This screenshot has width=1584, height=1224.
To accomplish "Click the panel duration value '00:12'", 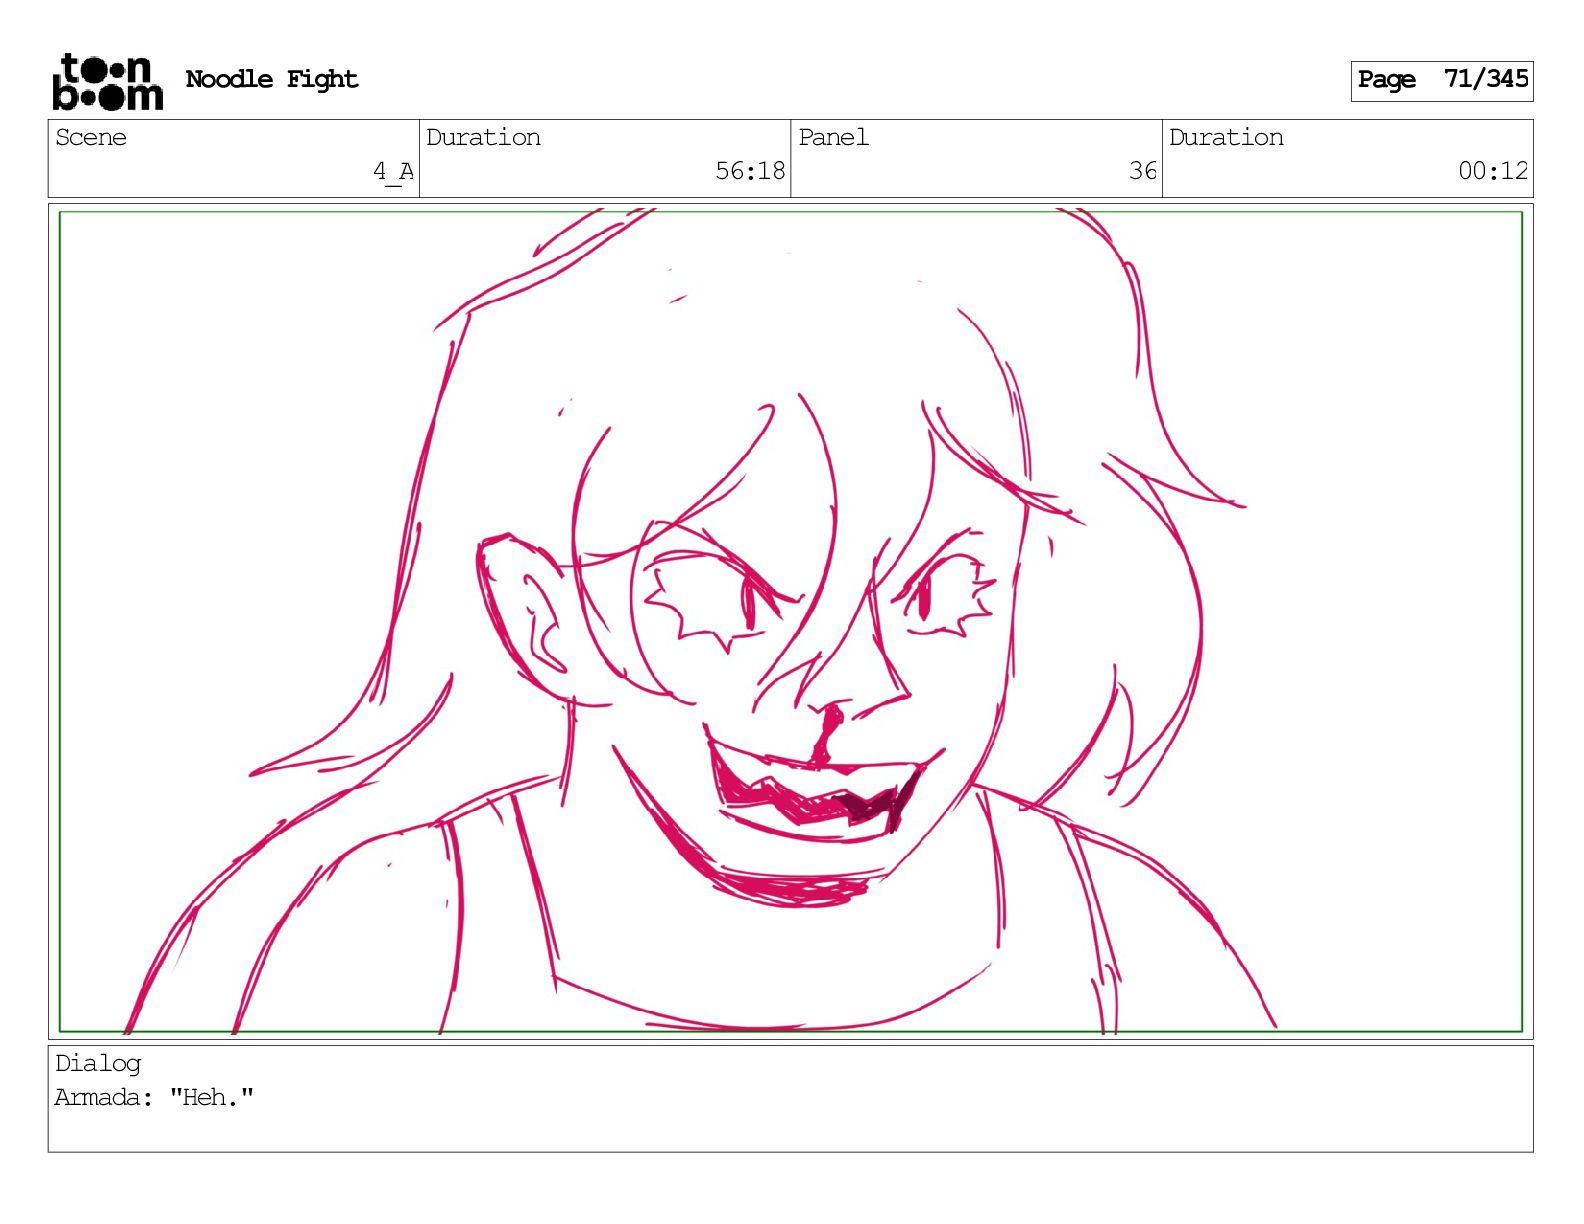I will (1493, 171).
